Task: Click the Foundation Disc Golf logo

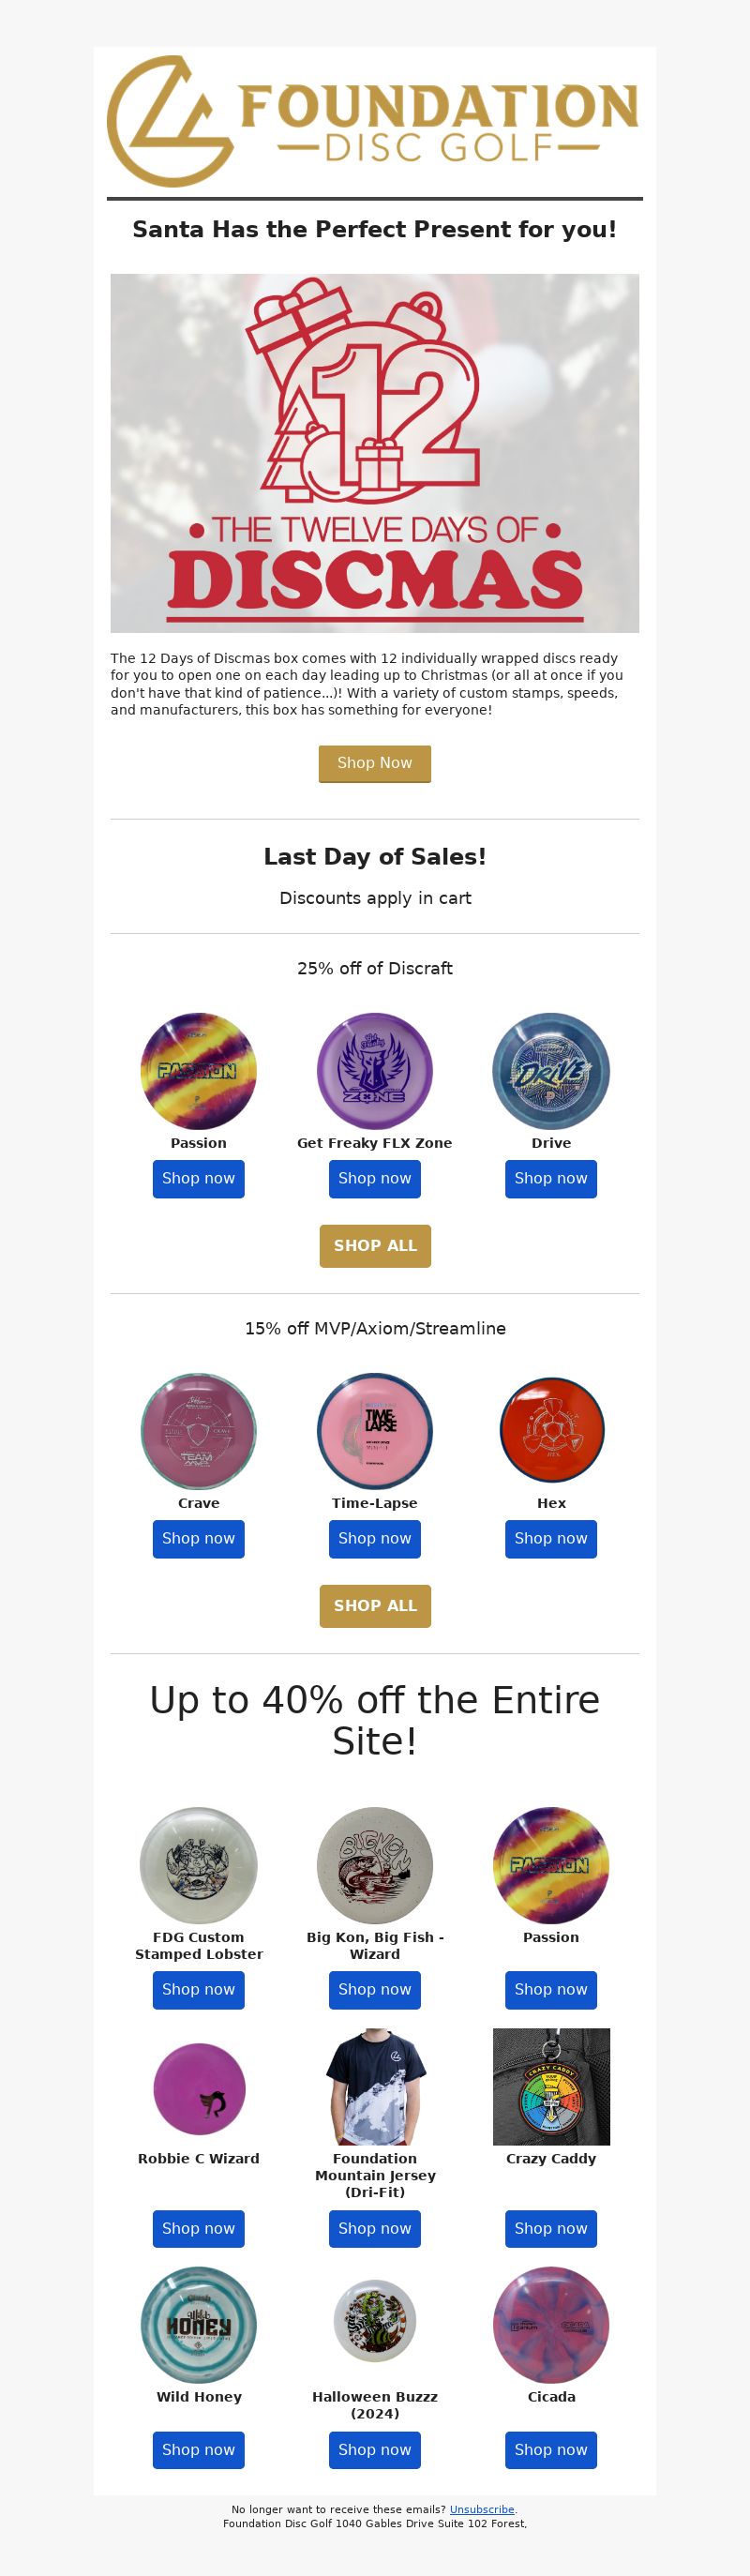Action: pos(374,121)
